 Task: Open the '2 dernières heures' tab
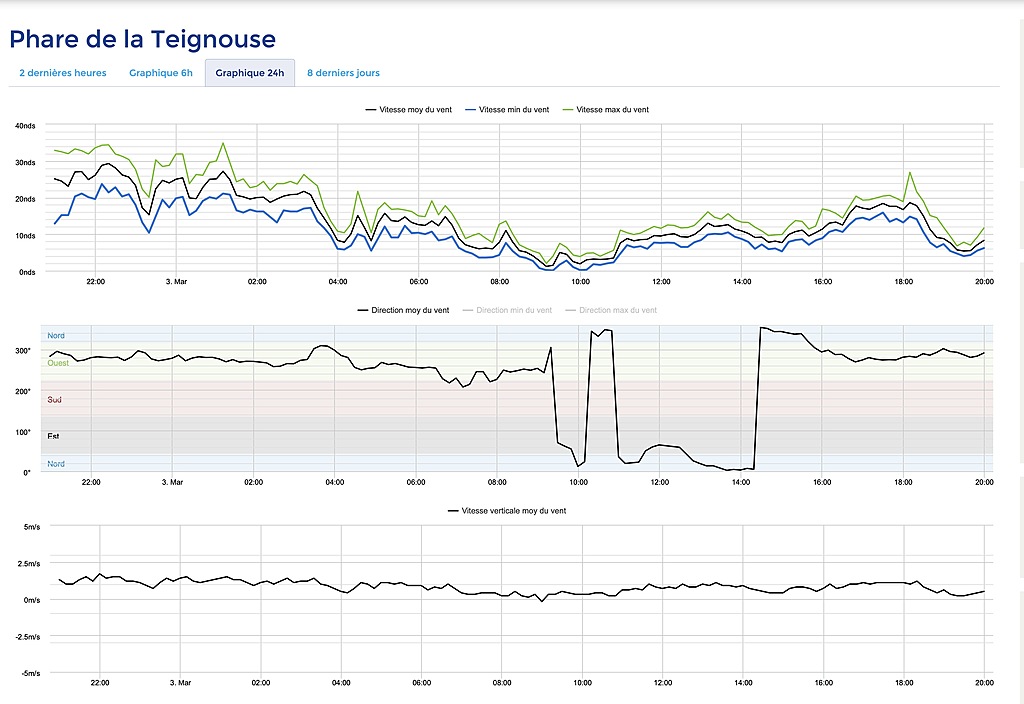tap(63, 73)
